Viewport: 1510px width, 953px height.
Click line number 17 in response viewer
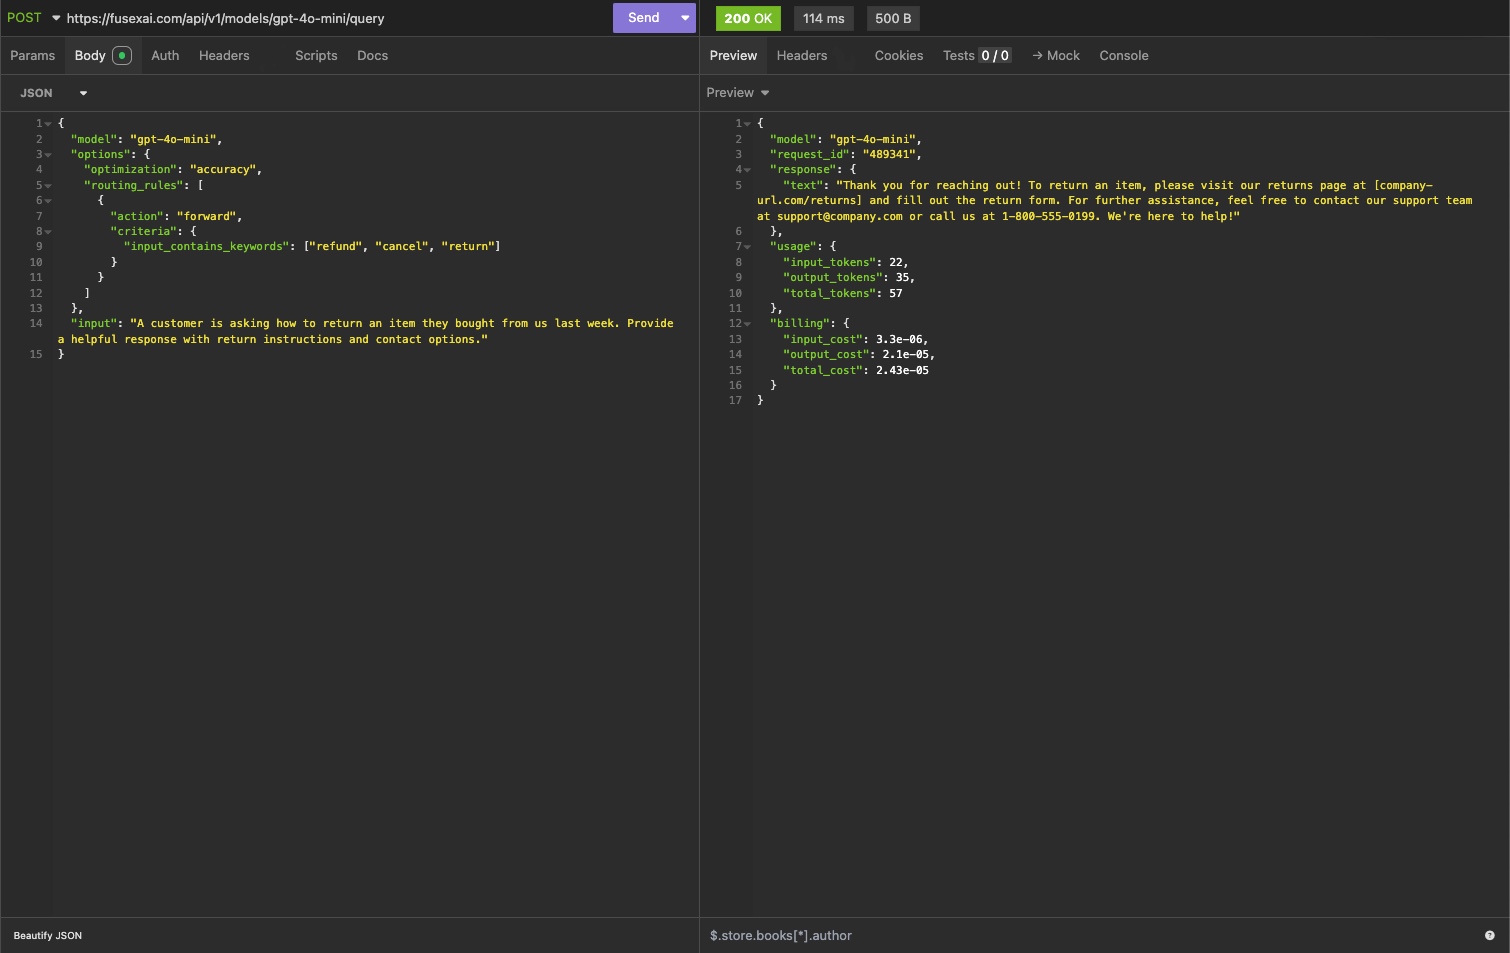click(735, 400)
